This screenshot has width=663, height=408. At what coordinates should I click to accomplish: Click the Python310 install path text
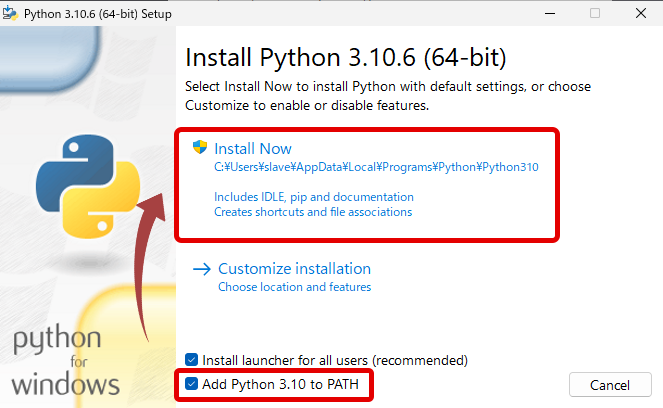[376, 167]
